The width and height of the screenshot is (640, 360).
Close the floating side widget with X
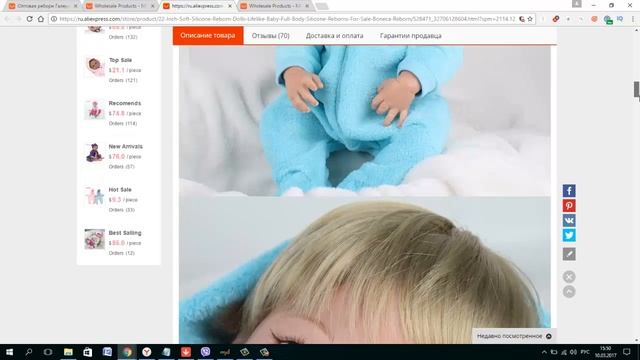(569, 277)
